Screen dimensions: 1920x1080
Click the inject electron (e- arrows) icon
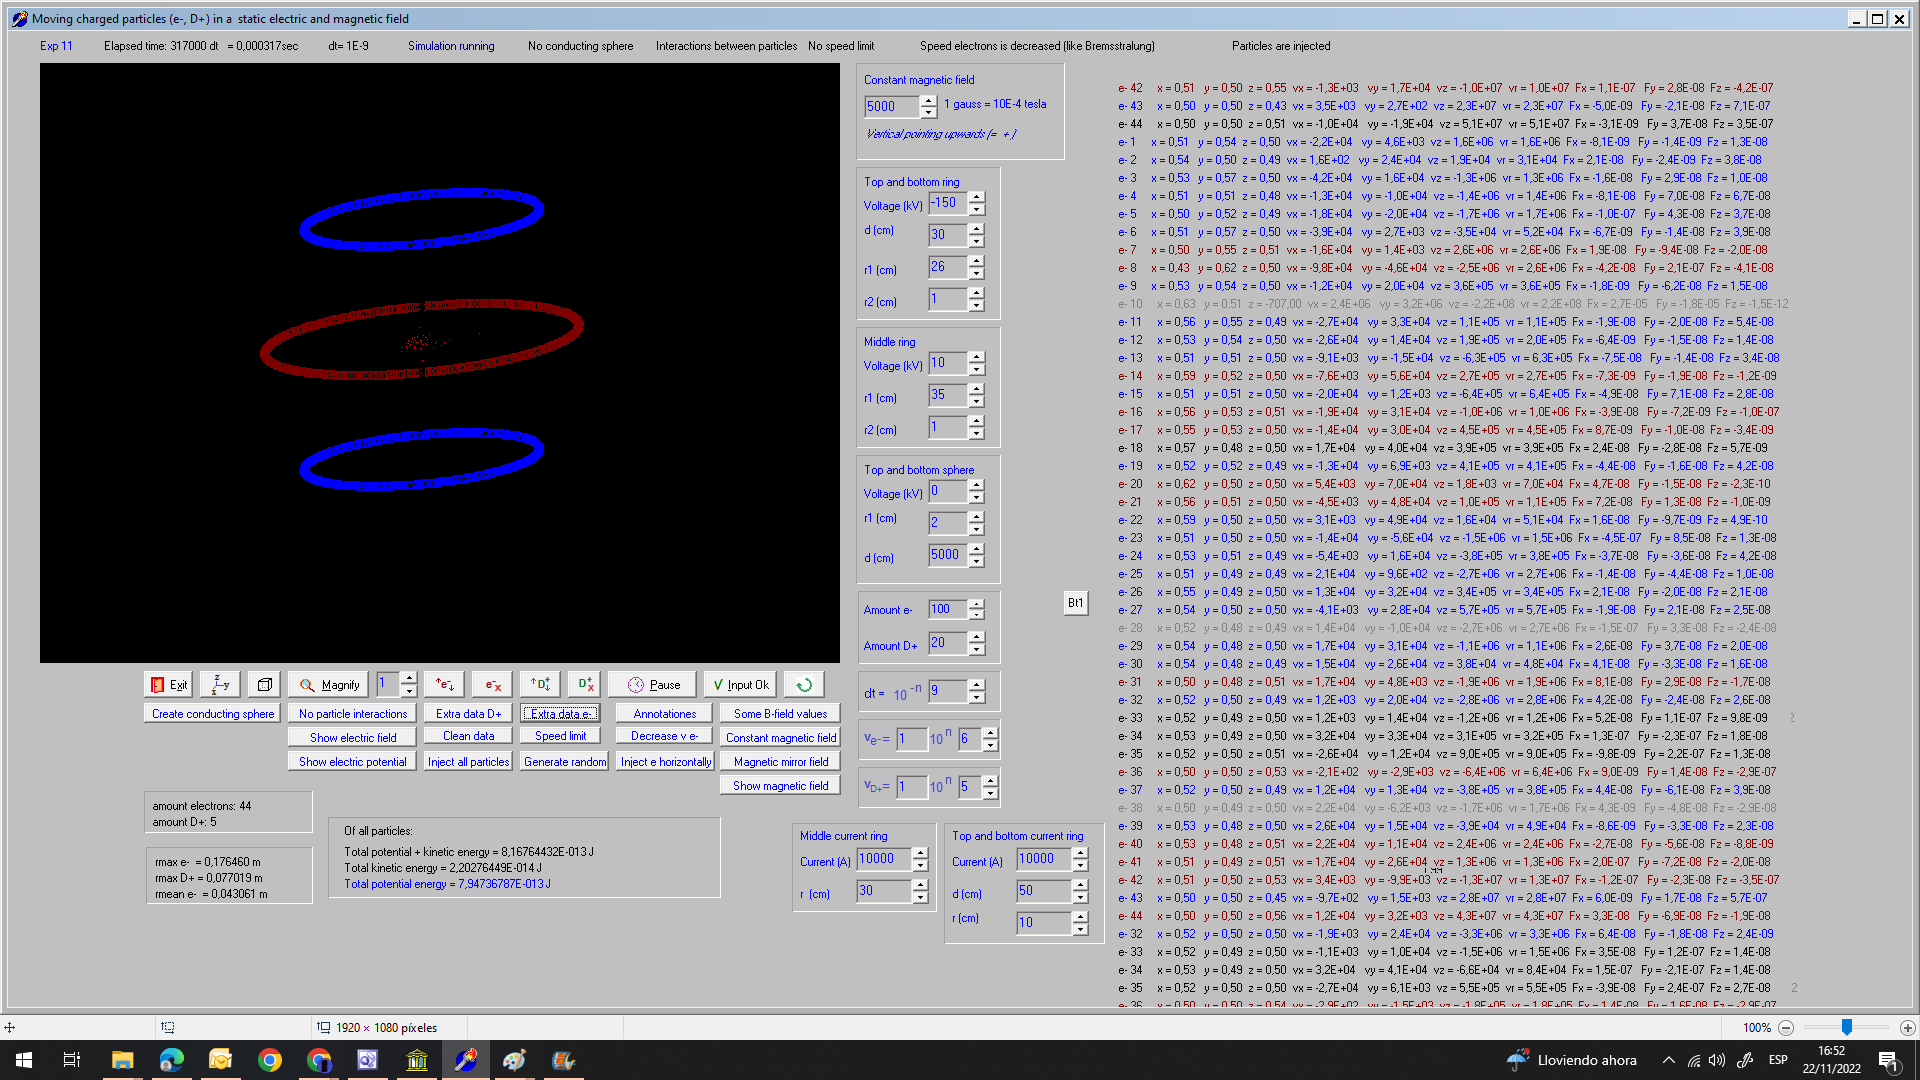(x=444, y=685)
